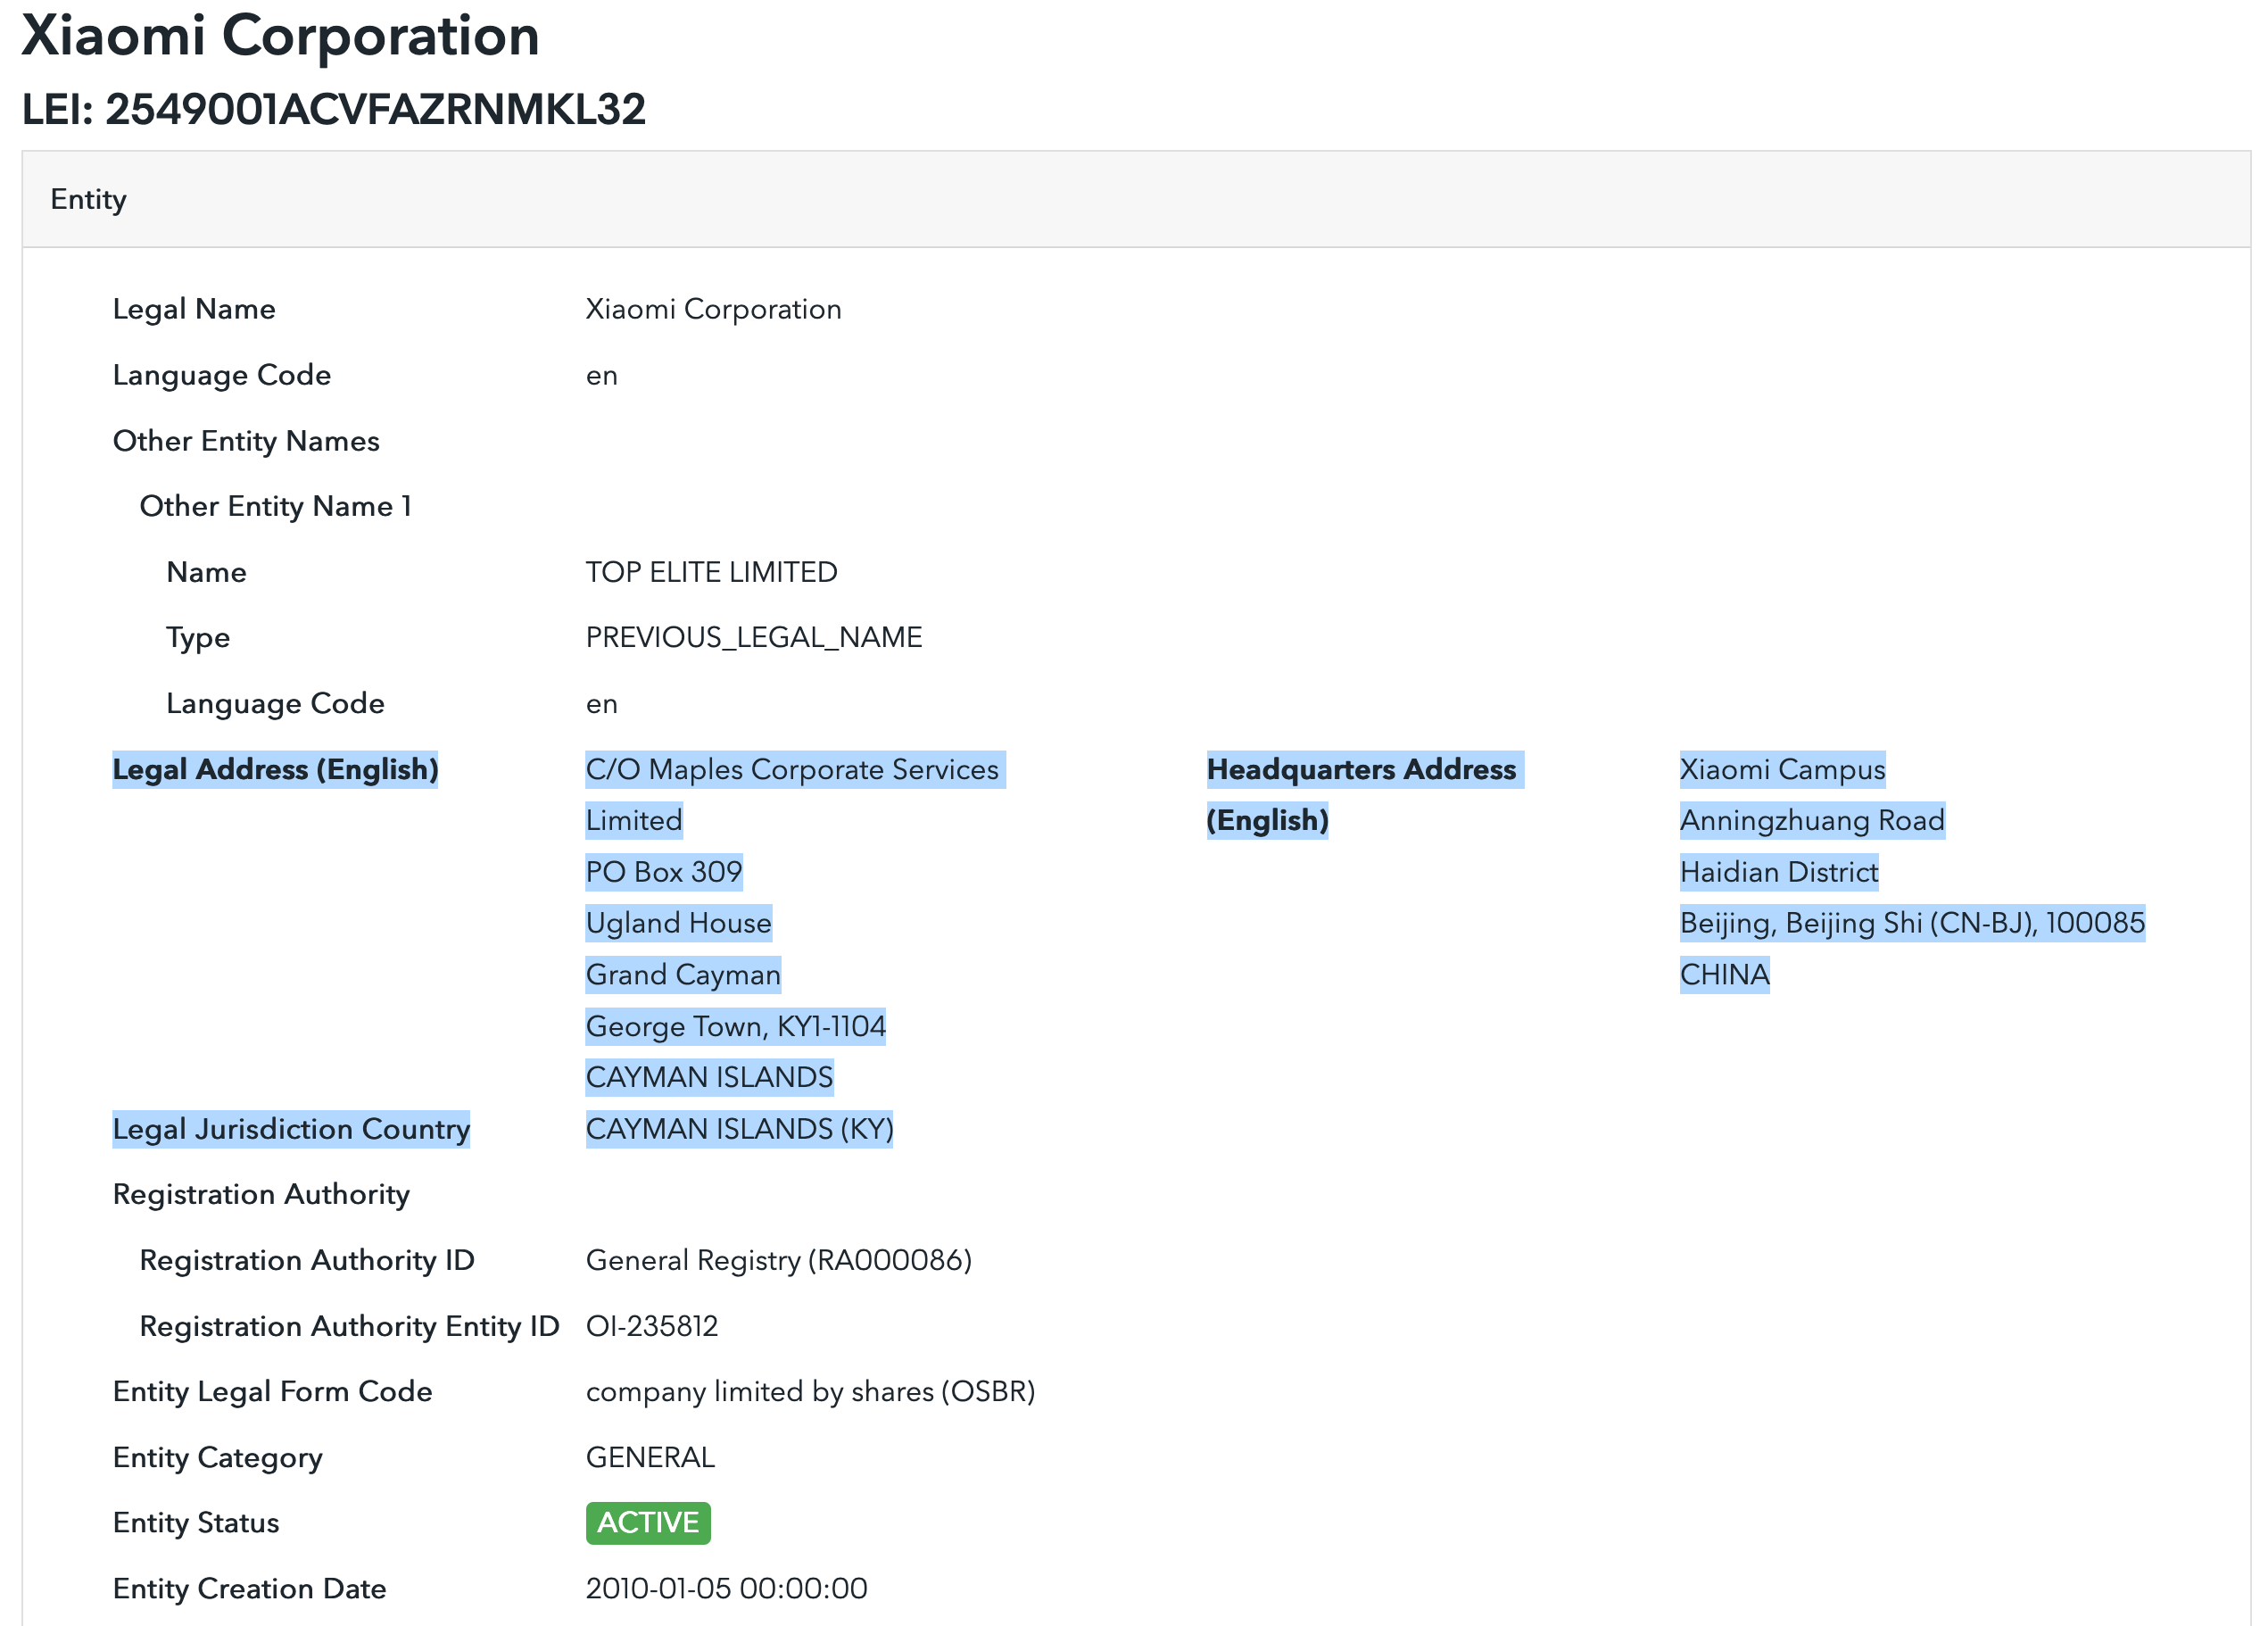Click the Xiaomi Campus address line

[1783, 770]
